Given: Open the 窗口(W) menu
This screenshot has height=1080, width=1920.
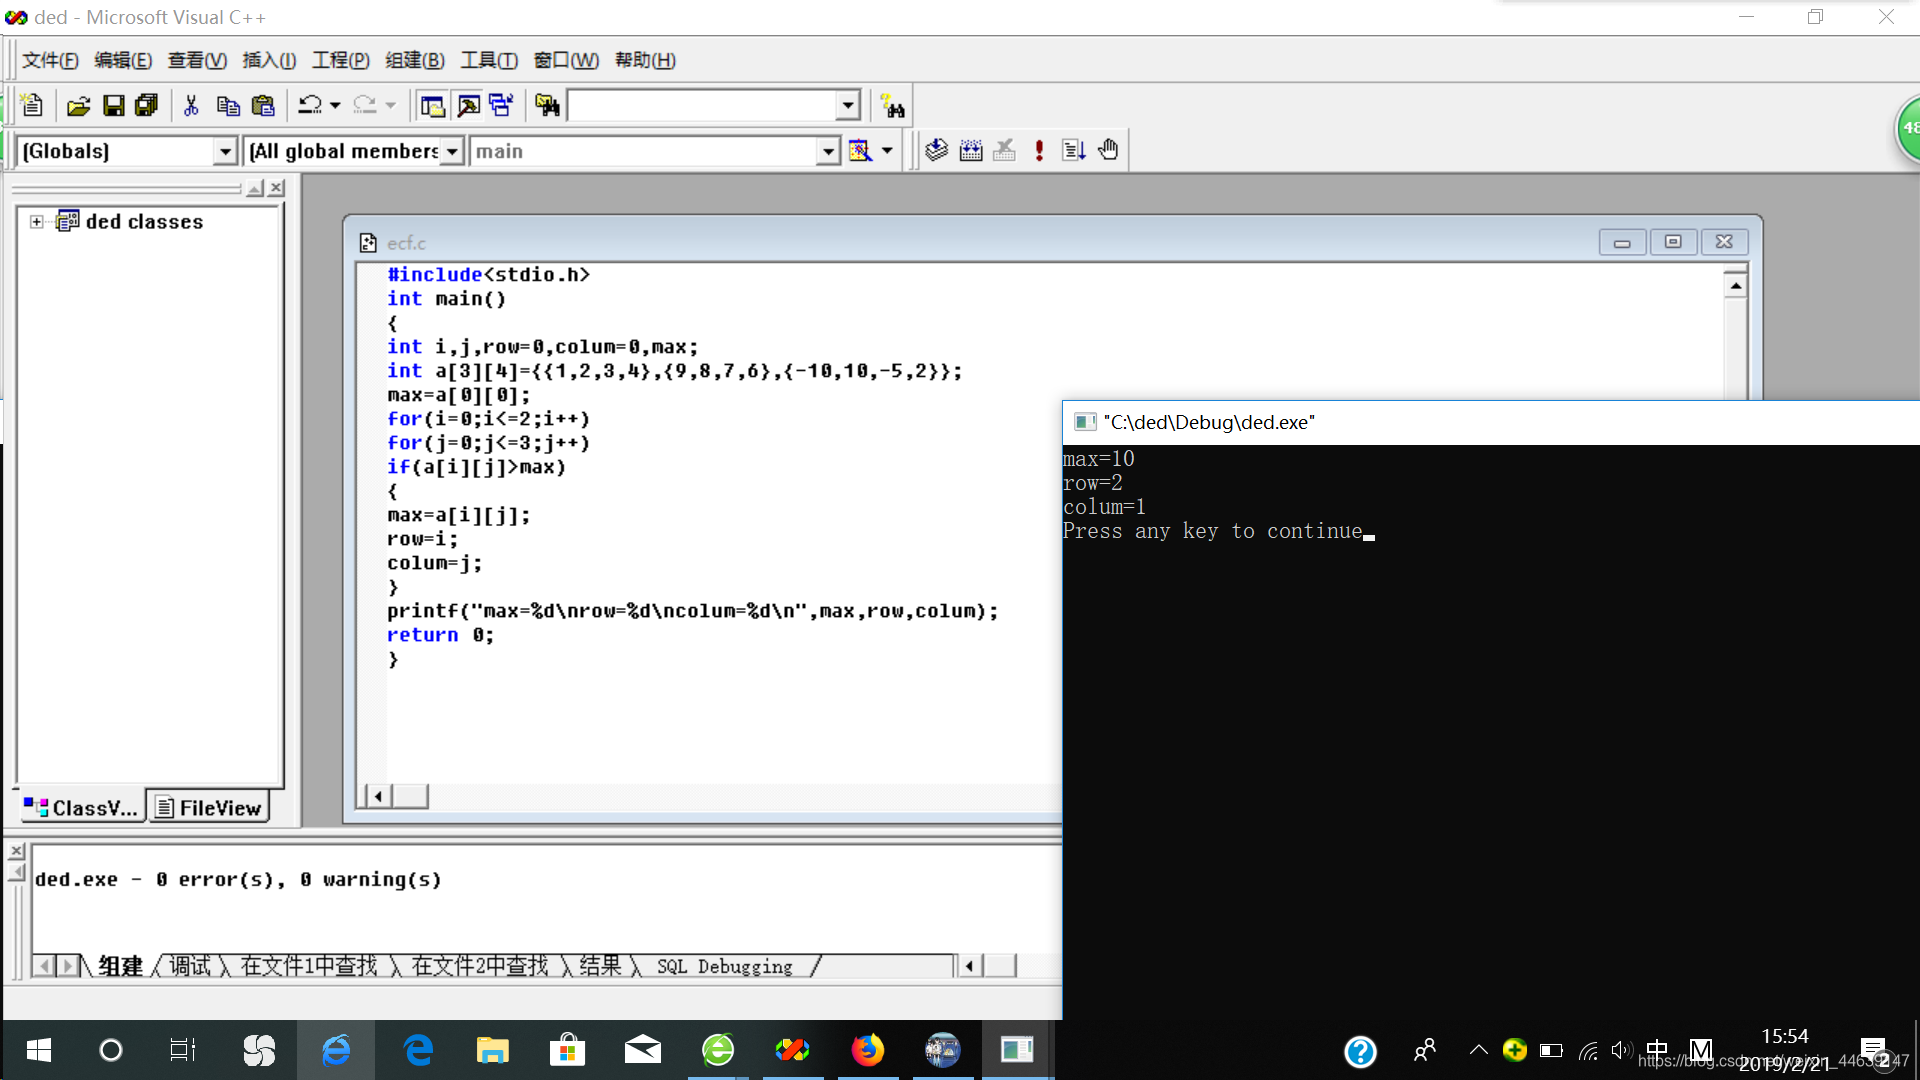Looking at the screenshot, I should pyautogui.click(x=566, y=60).
